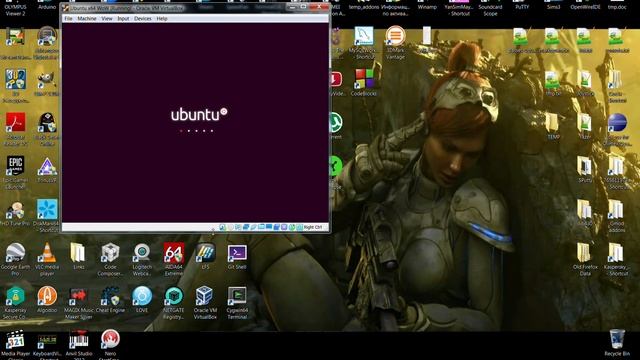This screenshot has width=640, height=360.
Task: Open the View menu in VirtualBox
Action: click(107, 18)
